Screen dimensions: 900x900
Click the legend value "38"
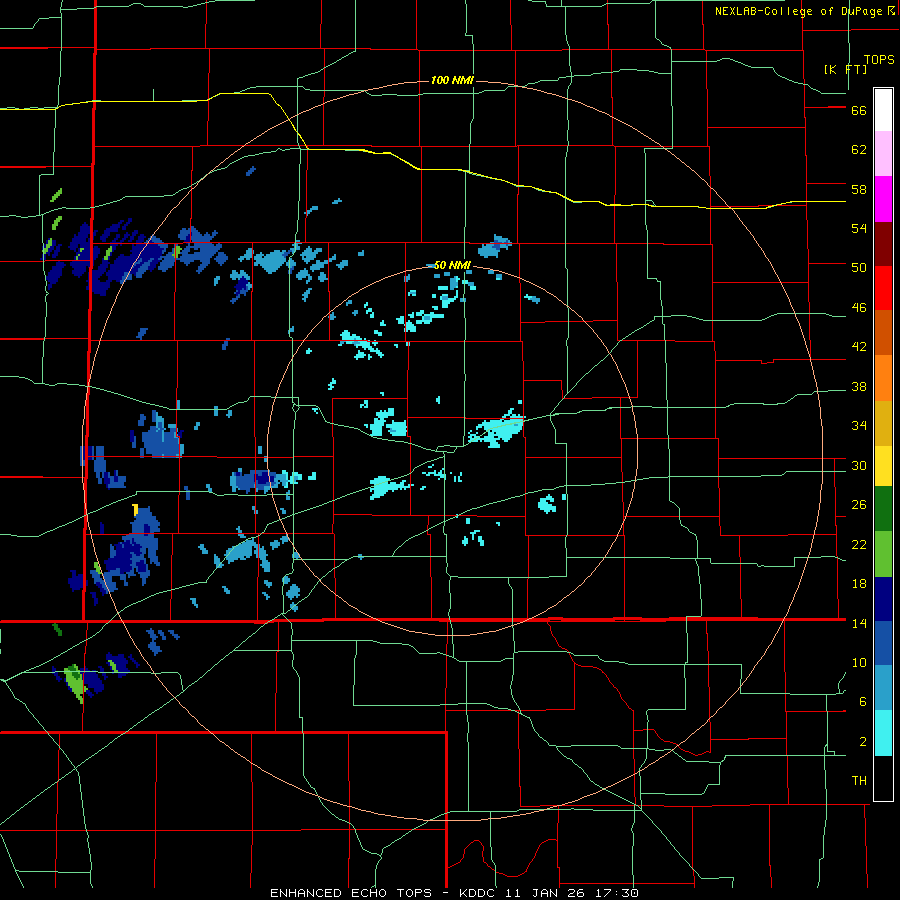(x=859, y=387)
